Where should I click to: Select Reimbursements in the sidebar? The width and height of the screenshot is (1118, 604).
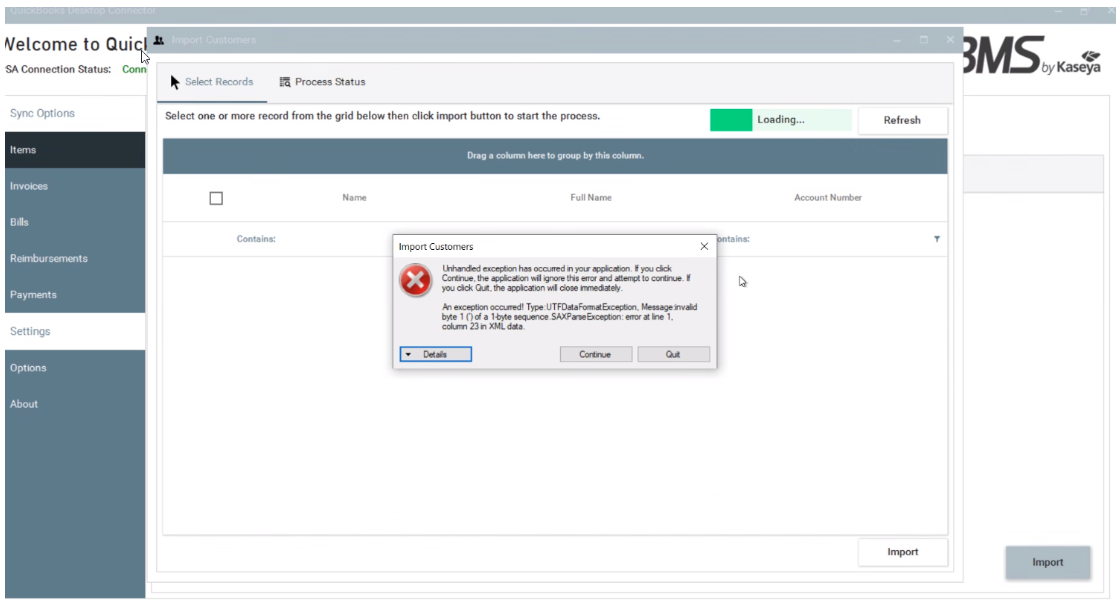(75, 258)
